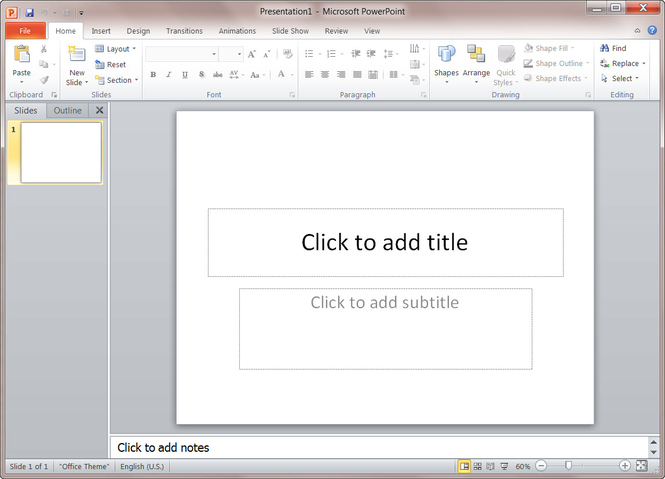Click the Copy icon in Clipboard group
The height and width of the screenshot is (479, 665).
pyautogui.click(x=43, y=64)
